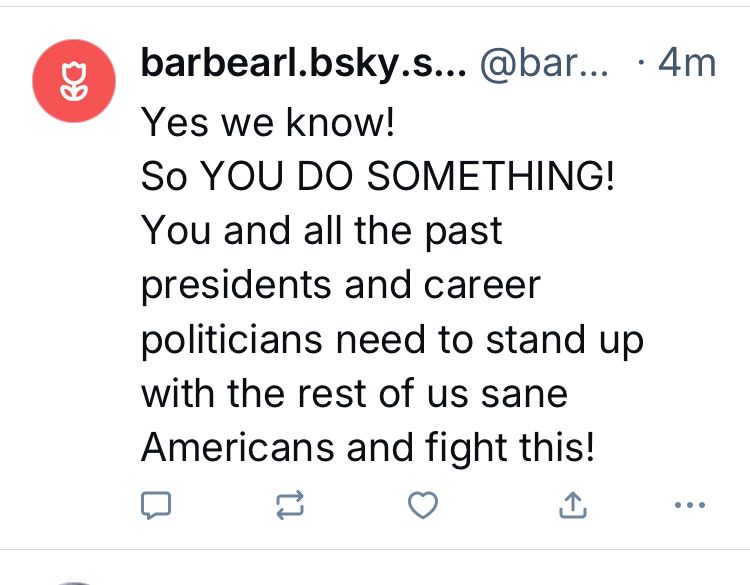
Task: Click the "You and all the past" line
Action: pos(321,231)
